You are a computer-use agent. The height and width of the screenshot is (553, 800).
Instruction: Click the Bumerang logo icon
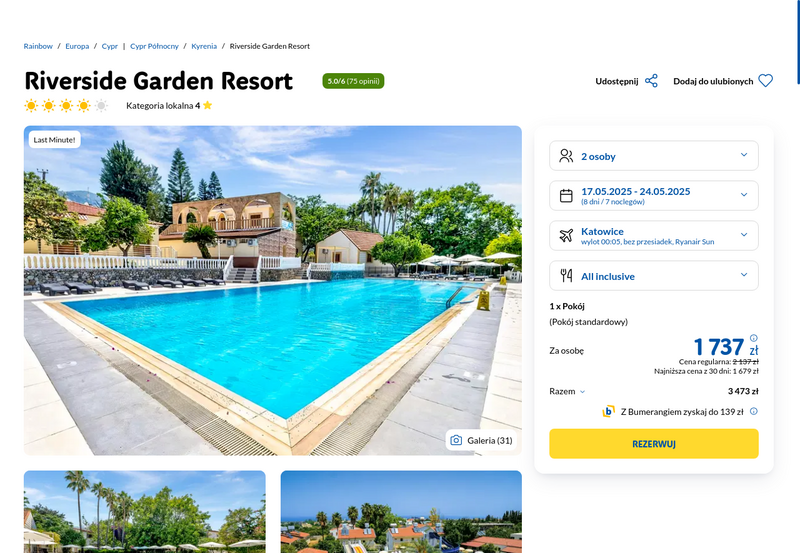(x=608, y=411)
